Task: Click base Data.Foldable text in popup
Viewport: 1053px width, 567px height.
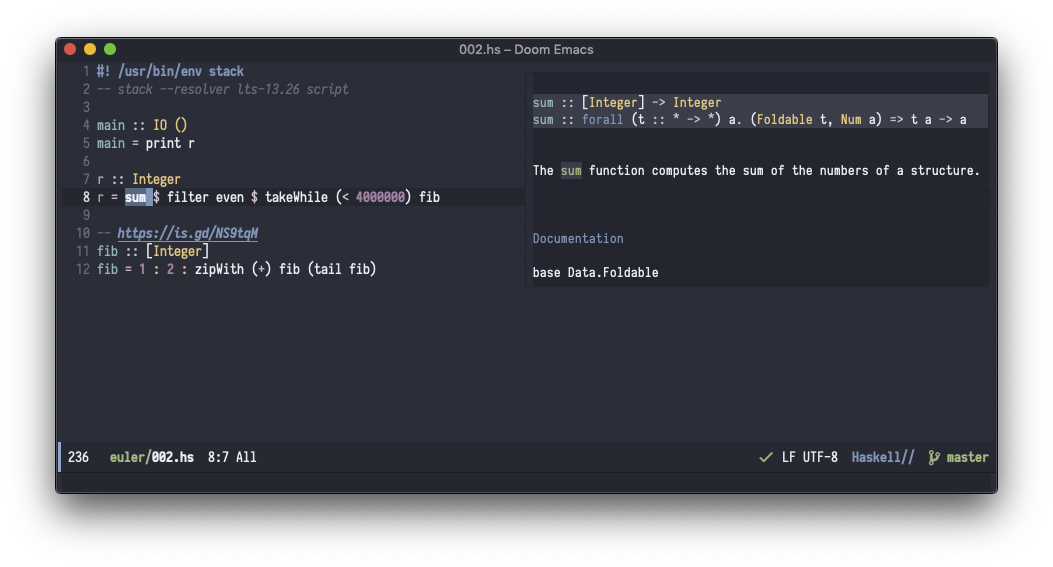Action: [x=595, y=273]
